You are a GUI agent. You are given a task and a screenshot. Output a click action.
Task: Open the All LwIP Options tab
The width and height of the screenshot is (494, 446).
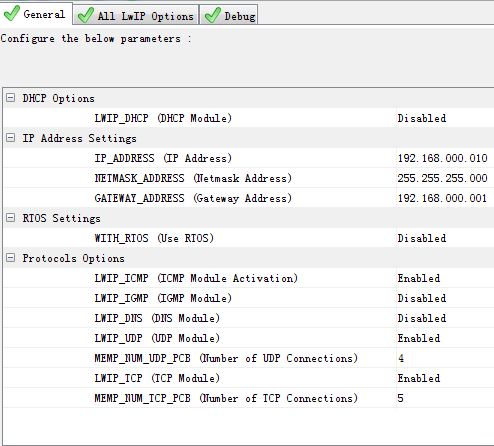(136, 15)
